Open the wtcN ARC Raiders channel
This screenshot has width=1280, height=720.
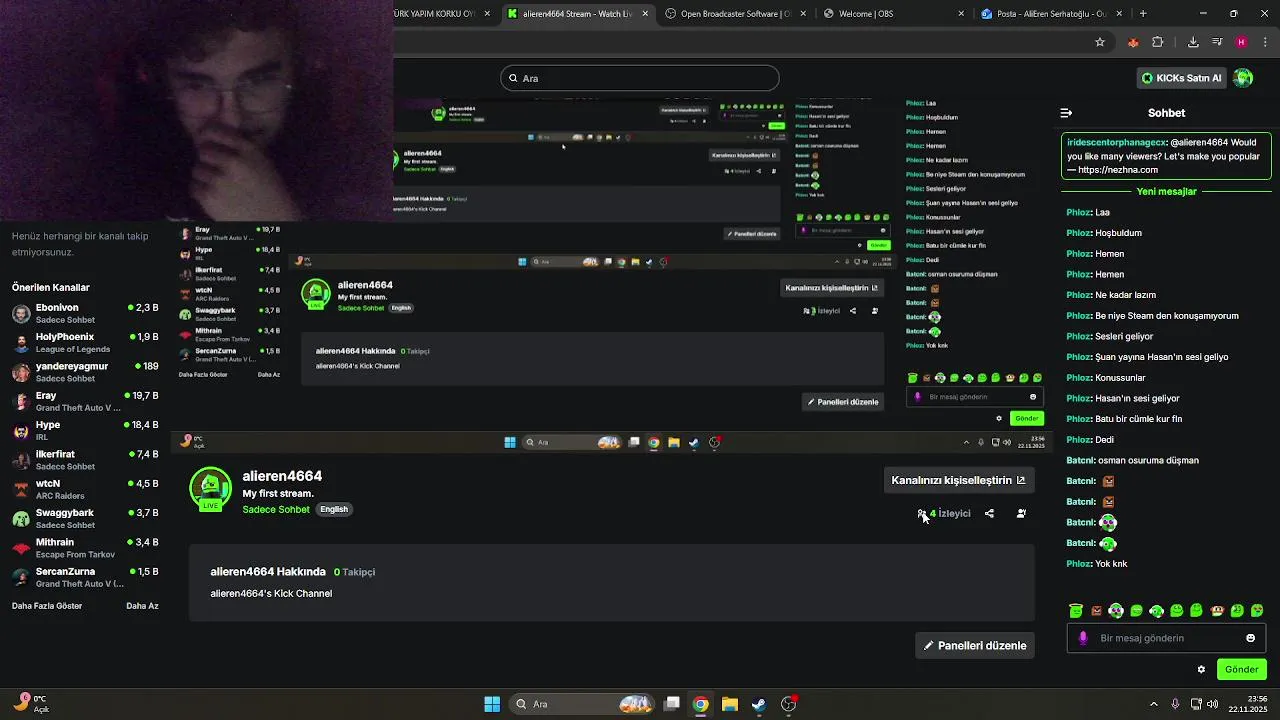click(85, 489)
